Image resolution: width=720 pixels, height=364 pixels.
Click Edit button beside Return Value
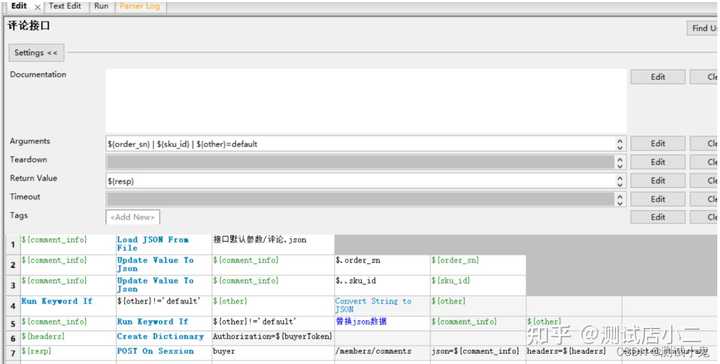[658, 181]
